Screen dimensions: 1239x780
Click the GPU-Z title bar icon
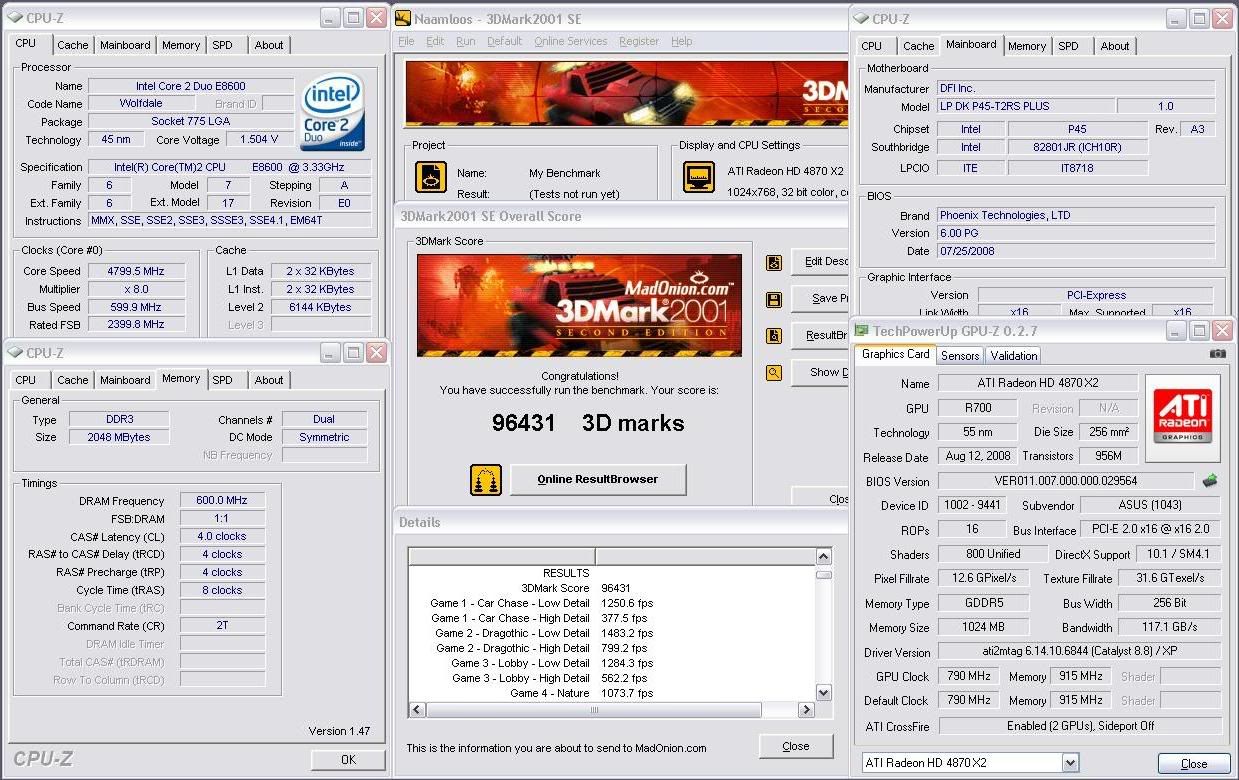861,331
